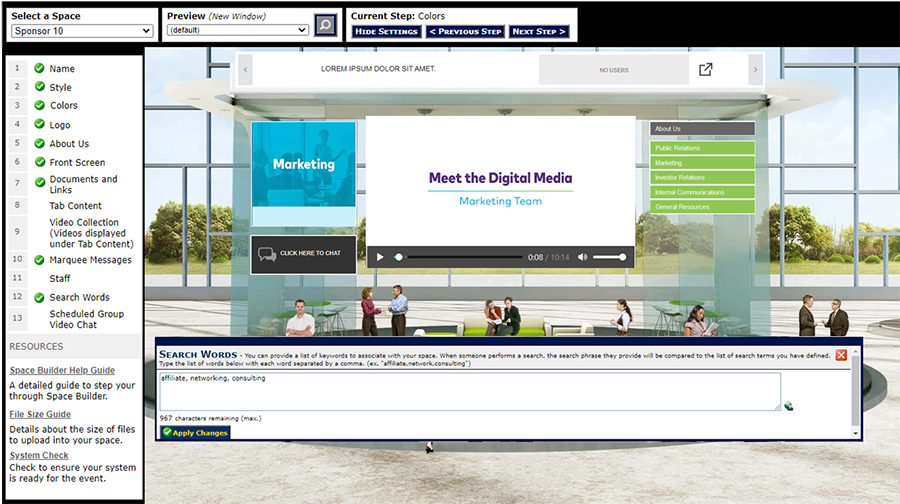Click the chat bubble icon
This screenshot has width=900, height=504.
click(x=267, y=253)
